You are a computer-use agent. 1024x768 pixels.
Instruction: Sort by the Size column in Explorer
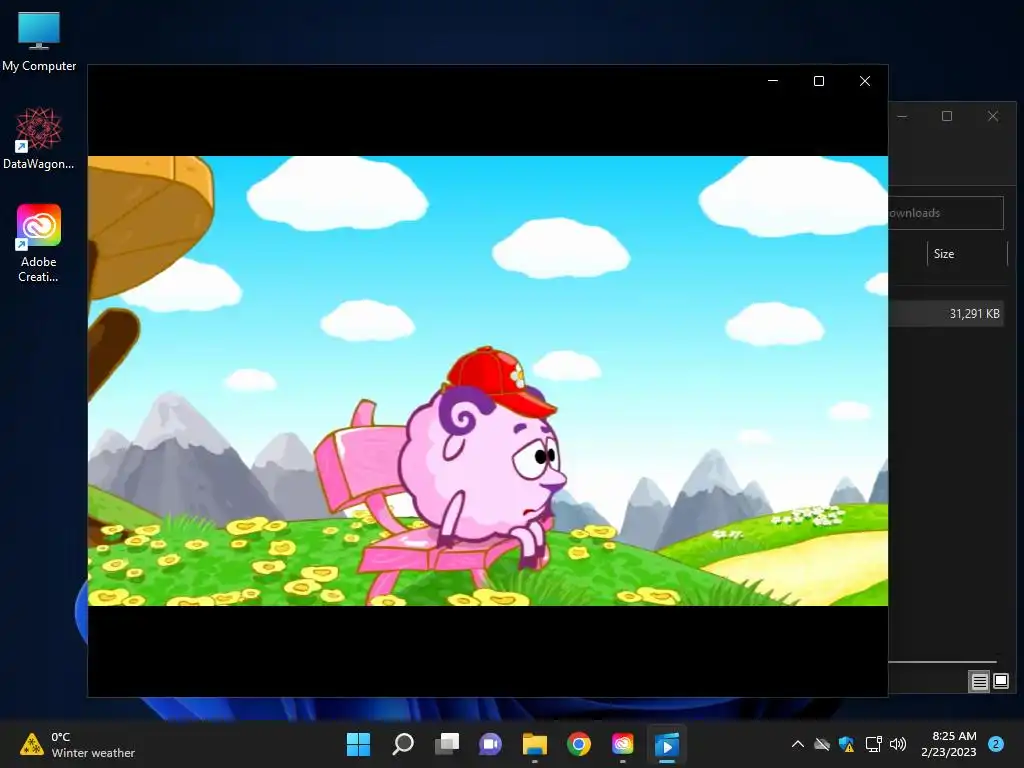967,254
